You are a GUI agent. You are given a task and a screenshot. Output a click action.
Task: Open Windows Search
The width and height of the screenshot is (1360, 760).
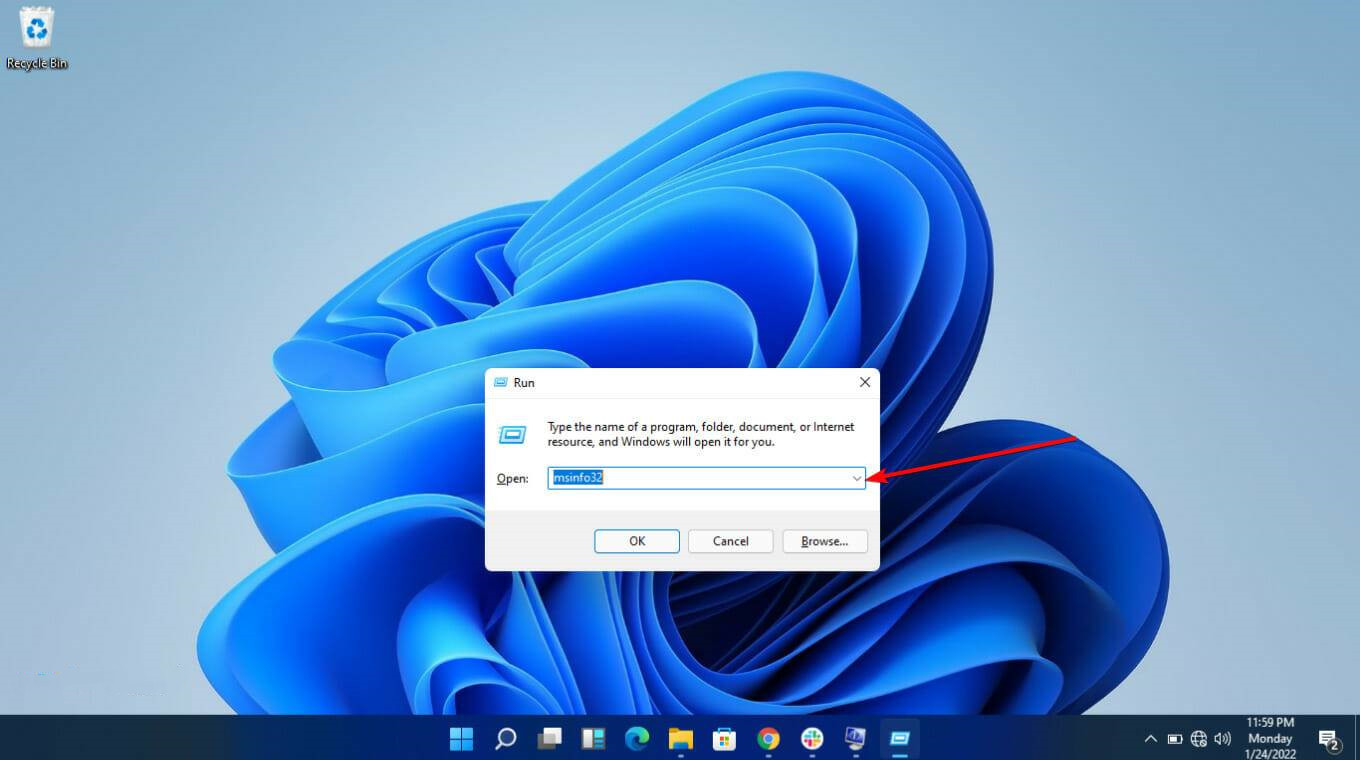pyautogui.click(x=506, y=738)
